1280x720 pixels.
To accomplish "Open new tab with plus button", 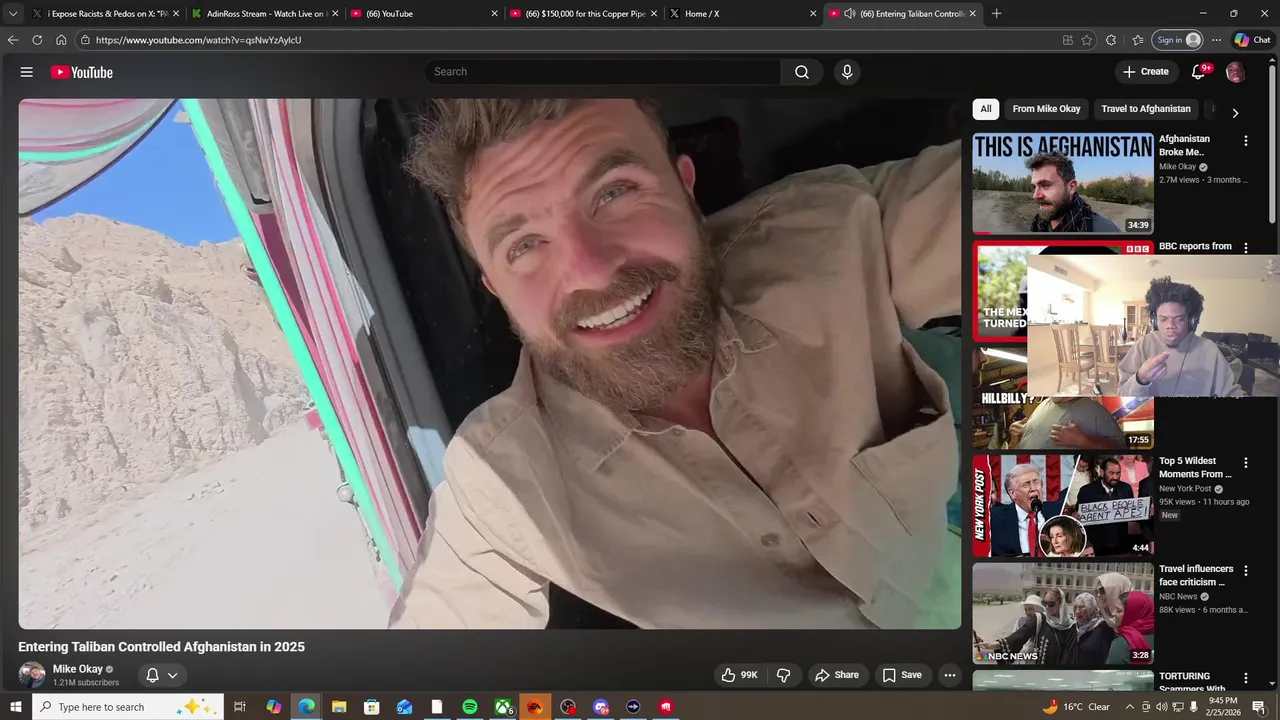I will pyautogui.click(x=996, y=14).
